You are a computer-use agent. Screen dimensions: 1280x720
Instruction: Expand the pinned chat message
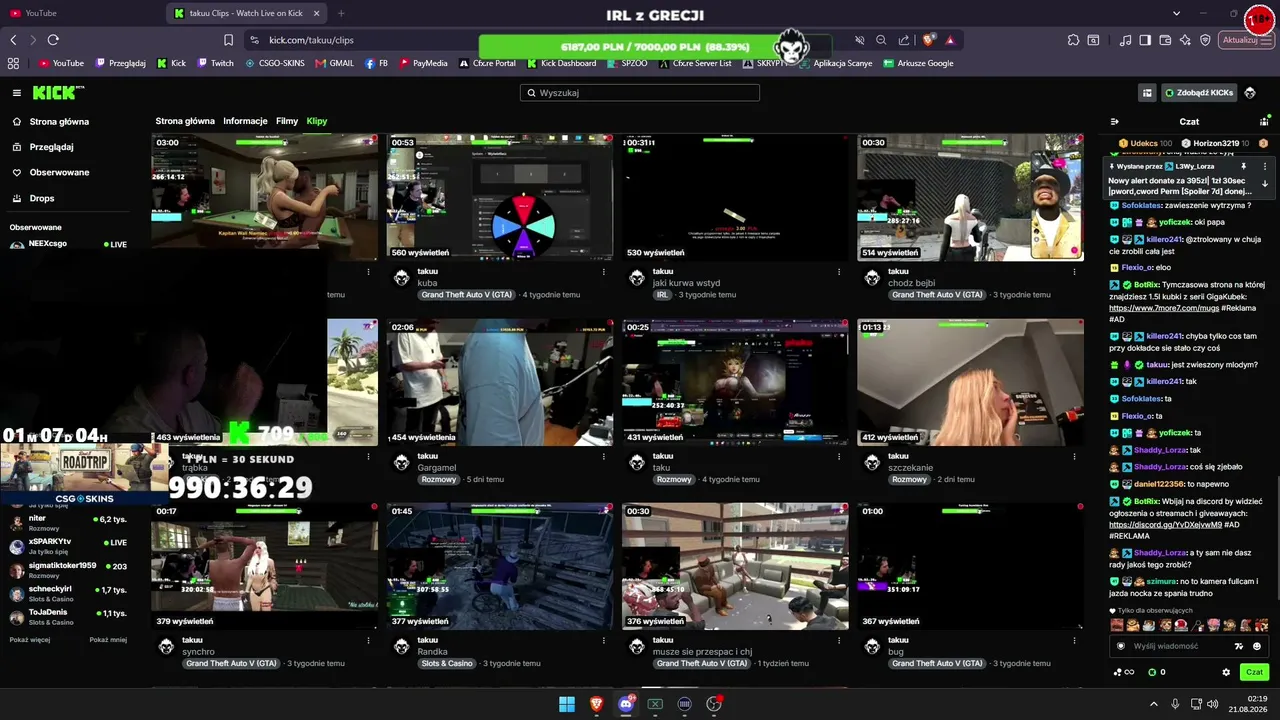[1264, 184]
